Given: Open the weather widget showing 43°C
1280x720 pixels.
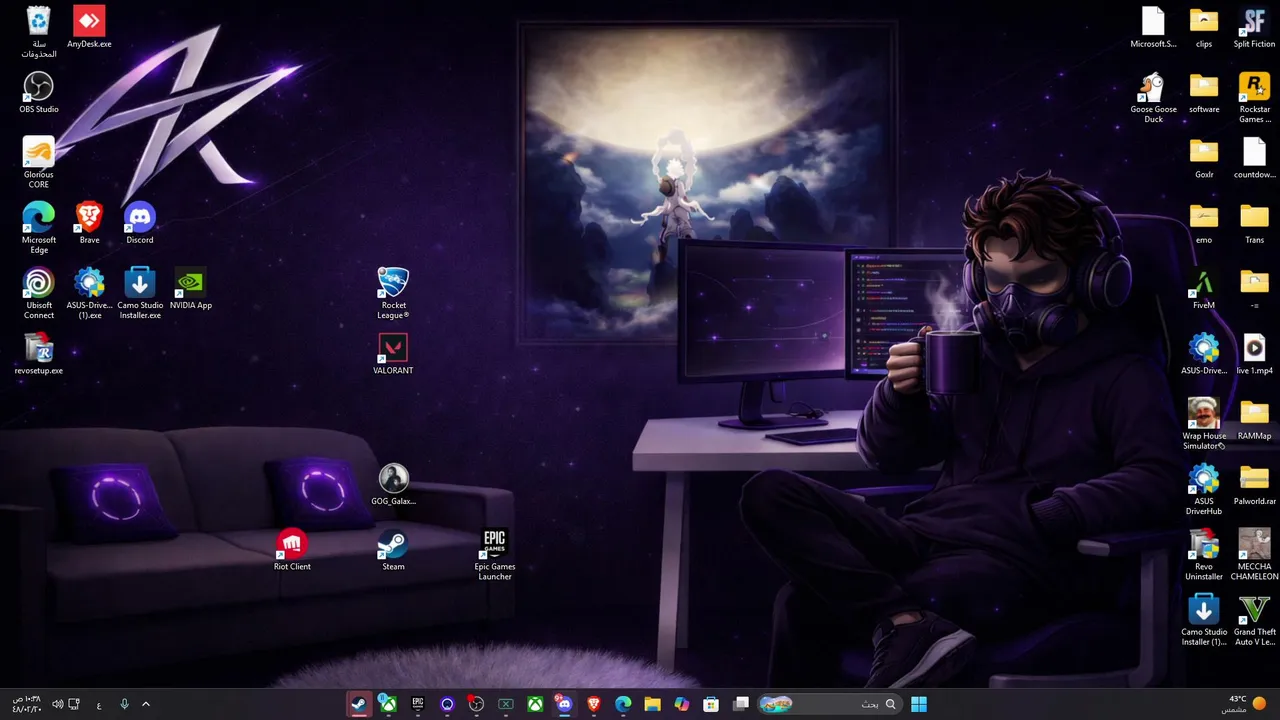Looking at the screenshot, I should [1243, 704].
